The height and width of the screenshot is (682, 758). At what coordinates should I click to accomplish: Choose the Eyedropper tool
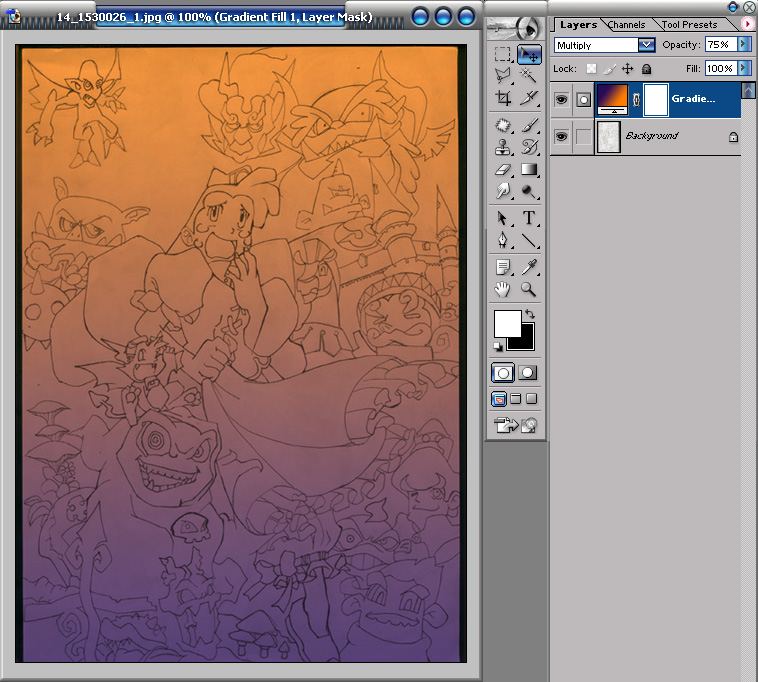click(528, 267)
